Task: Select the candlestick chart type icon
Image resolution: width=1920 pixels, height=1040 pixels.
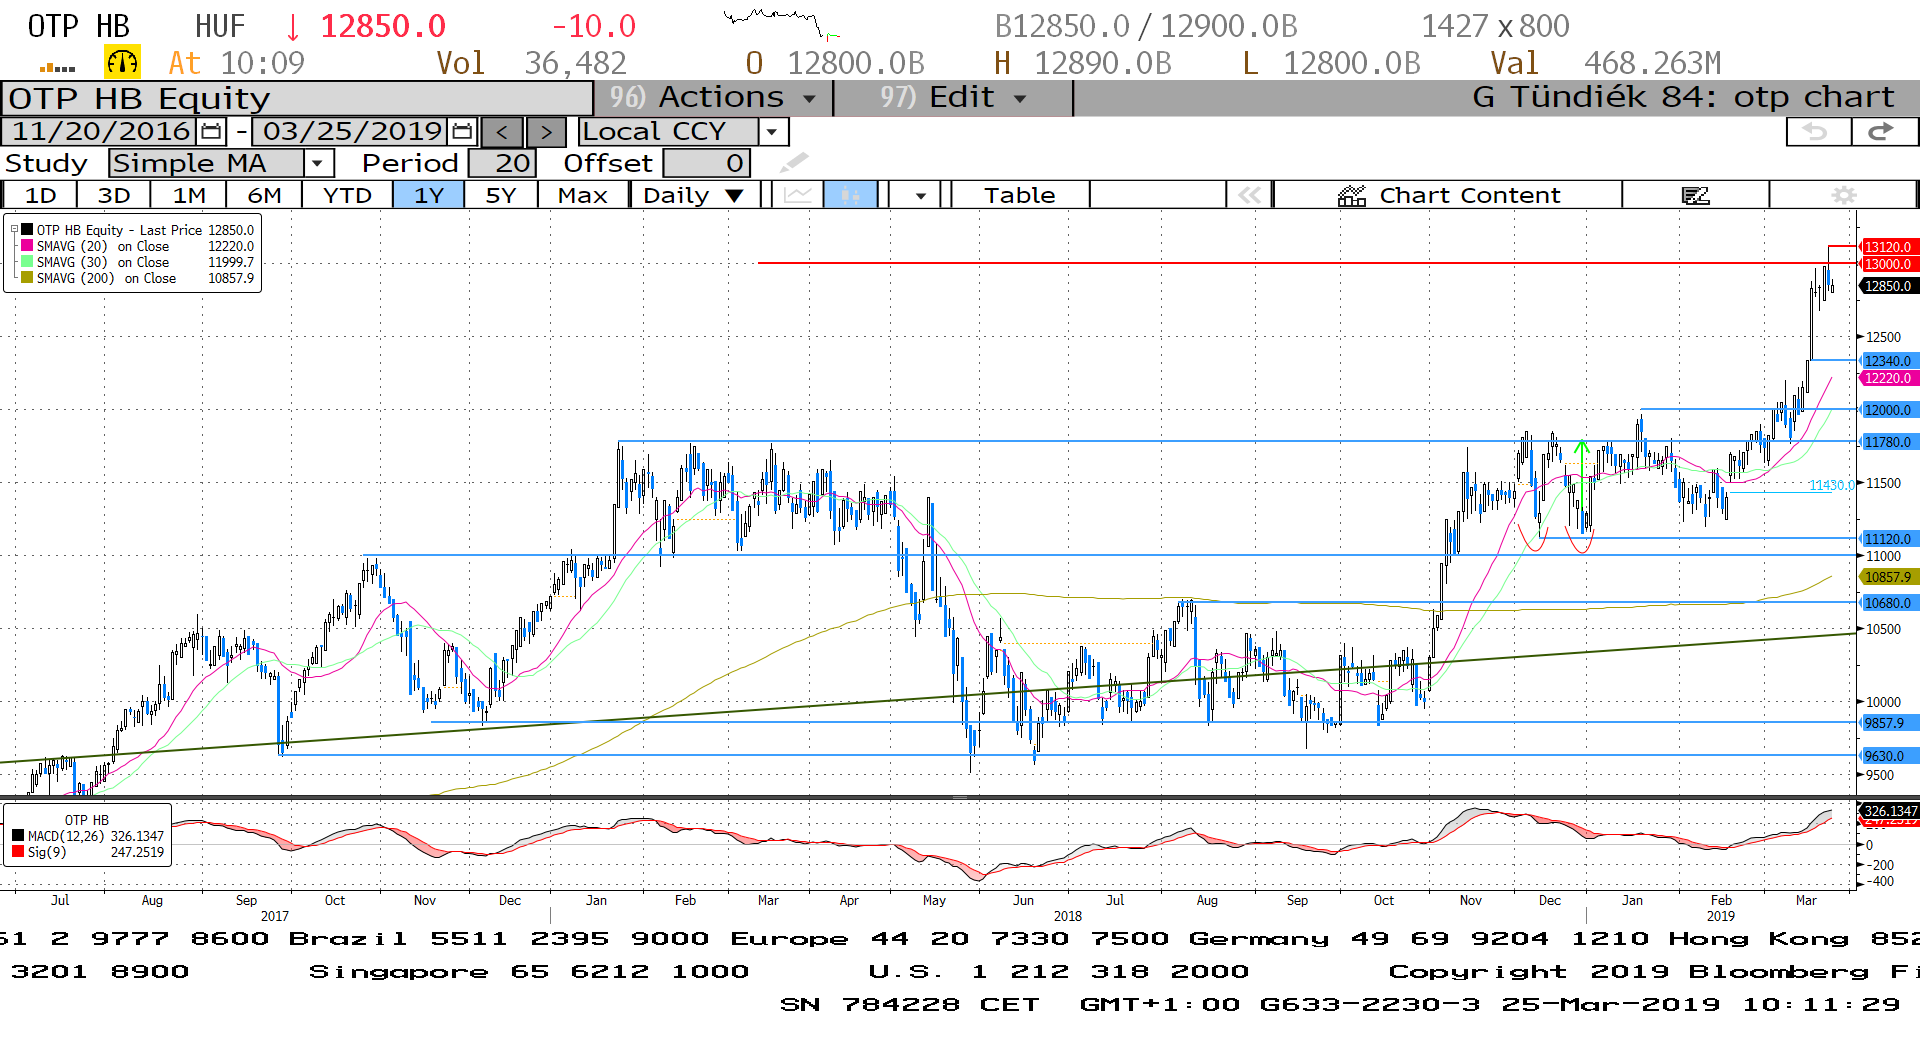Action: pyautogui.click(x=851, y=195)
